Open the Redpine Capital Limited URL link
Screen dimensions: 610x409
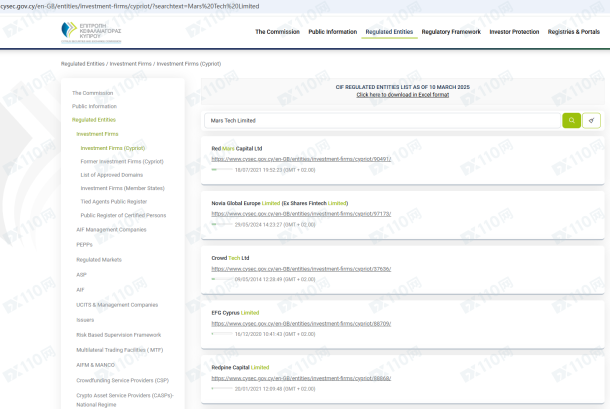point(301,378)
